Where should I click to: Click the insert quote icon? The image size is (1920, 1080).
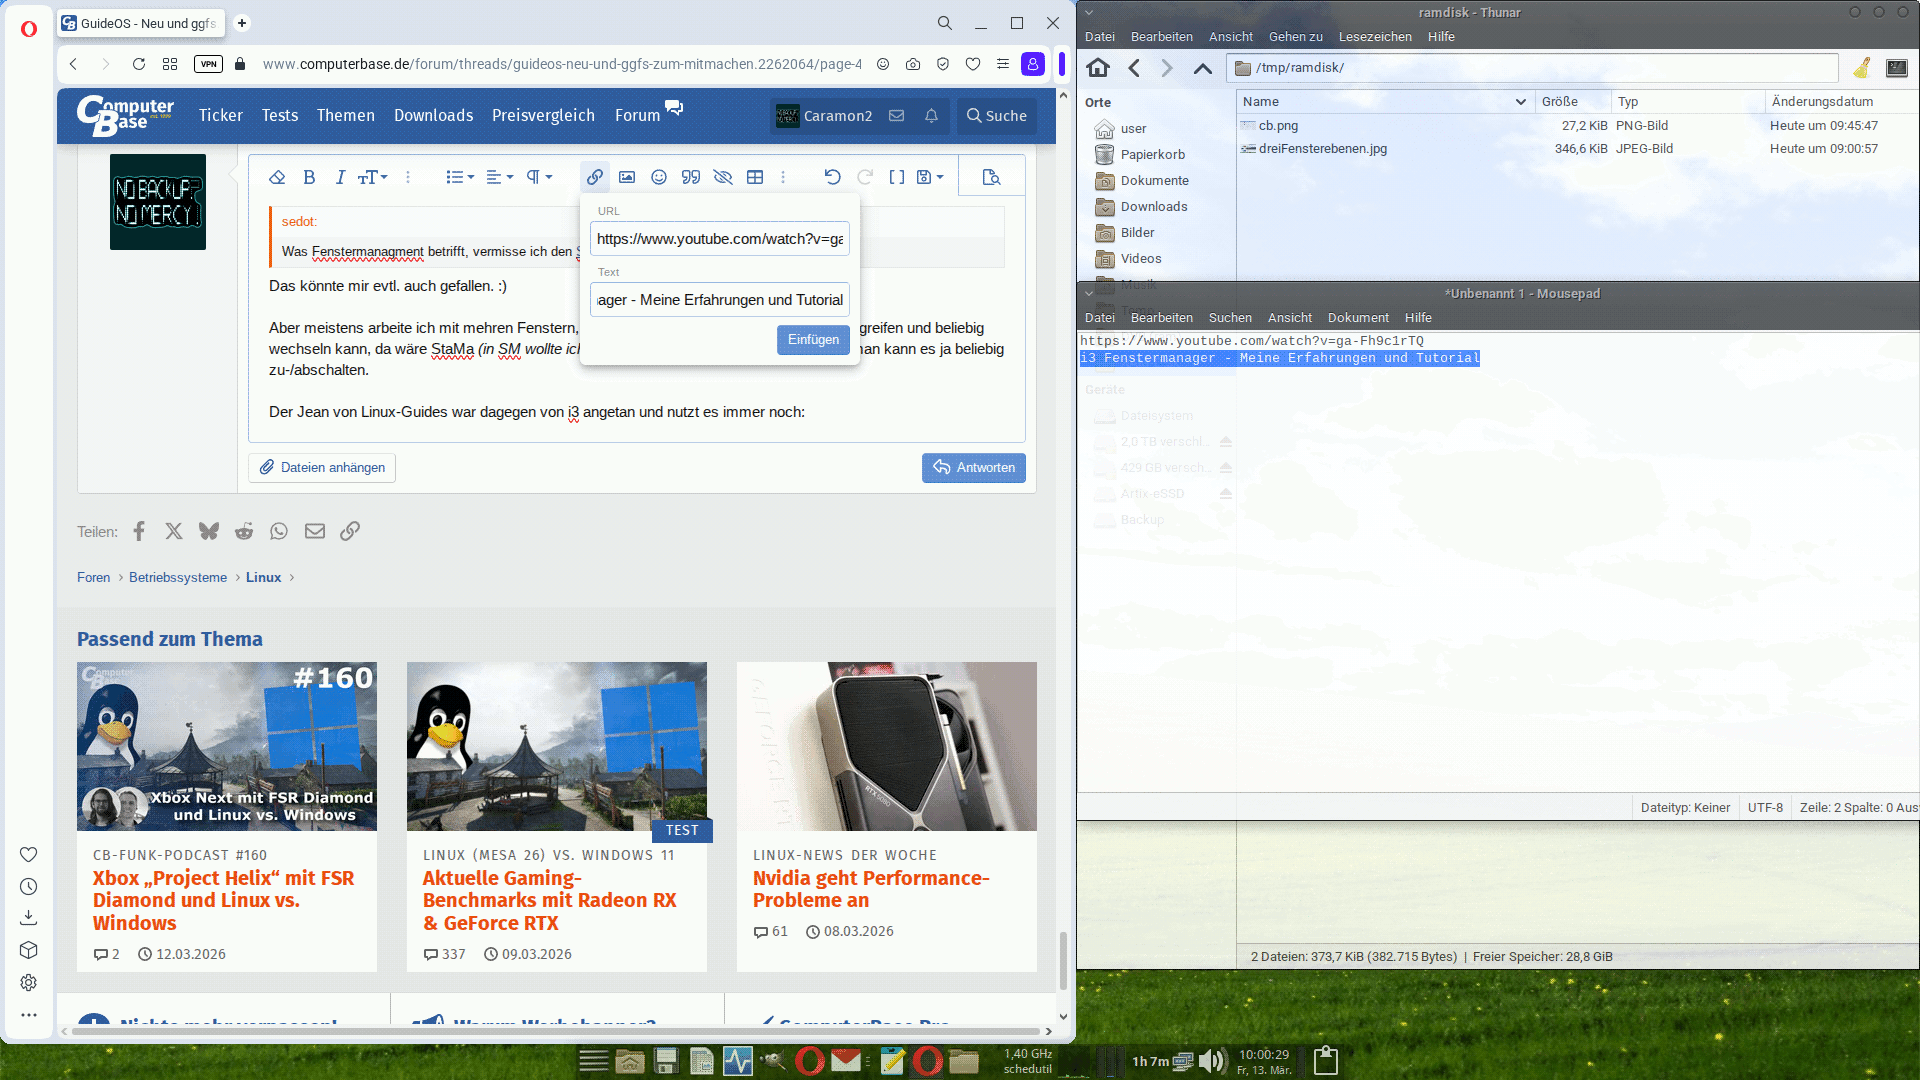691,177
